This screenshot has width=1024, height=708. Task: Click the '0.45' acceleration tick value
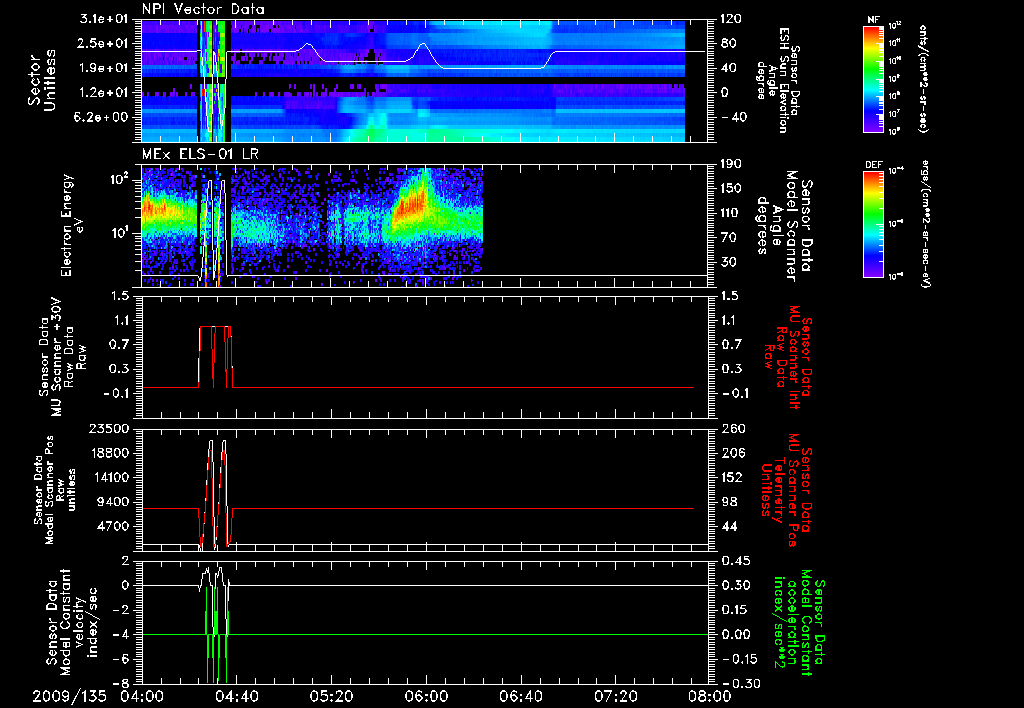(735, 561)
